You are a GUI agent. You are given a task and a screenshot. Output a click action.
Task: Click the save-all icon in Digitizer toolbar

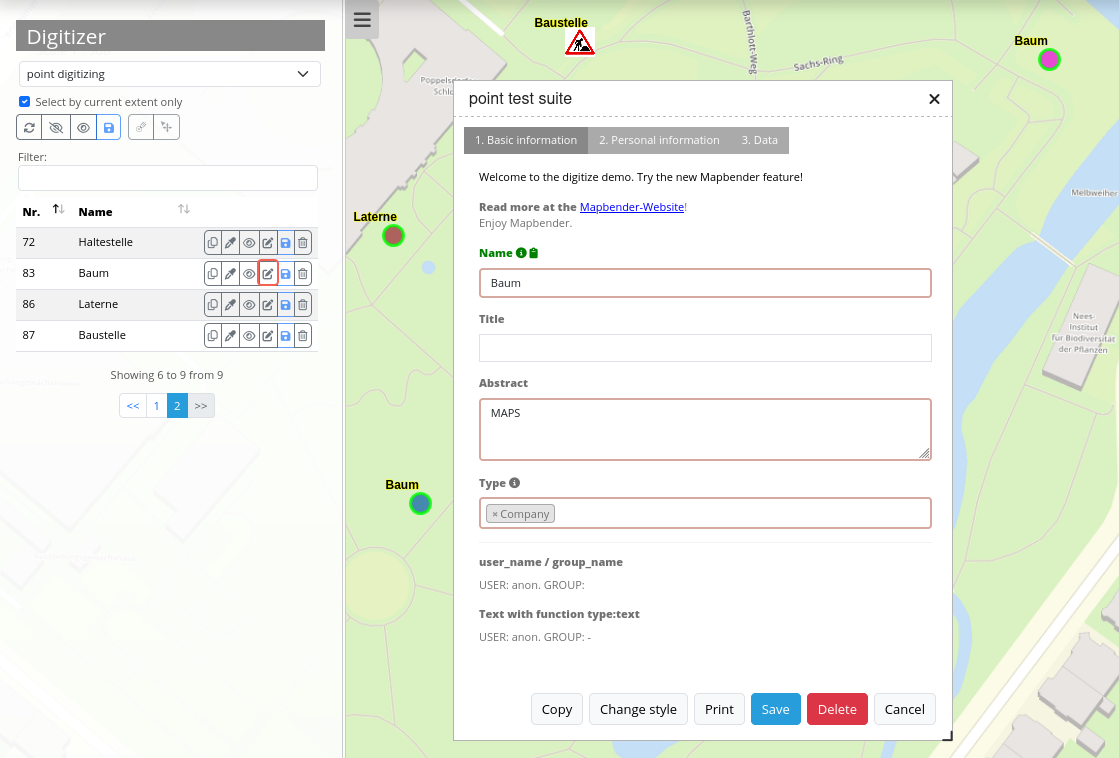109,127
